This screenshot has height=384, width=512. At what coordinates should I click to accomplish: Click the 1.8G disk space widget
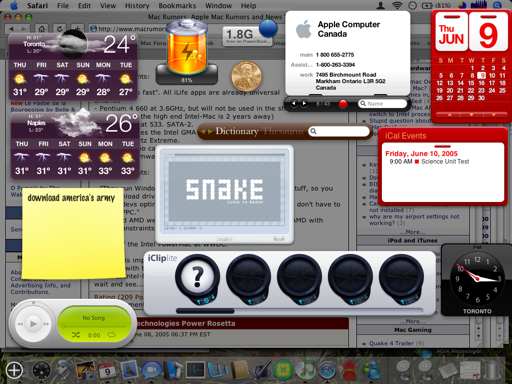pos(247,36)
